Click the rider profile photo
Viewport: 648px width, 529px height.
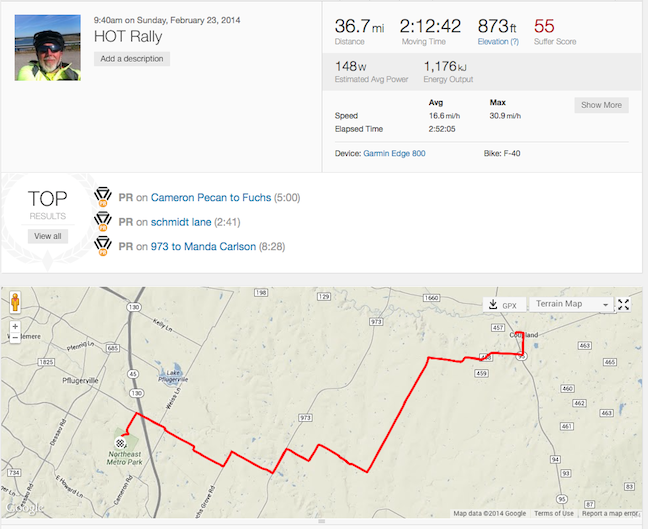48,48
